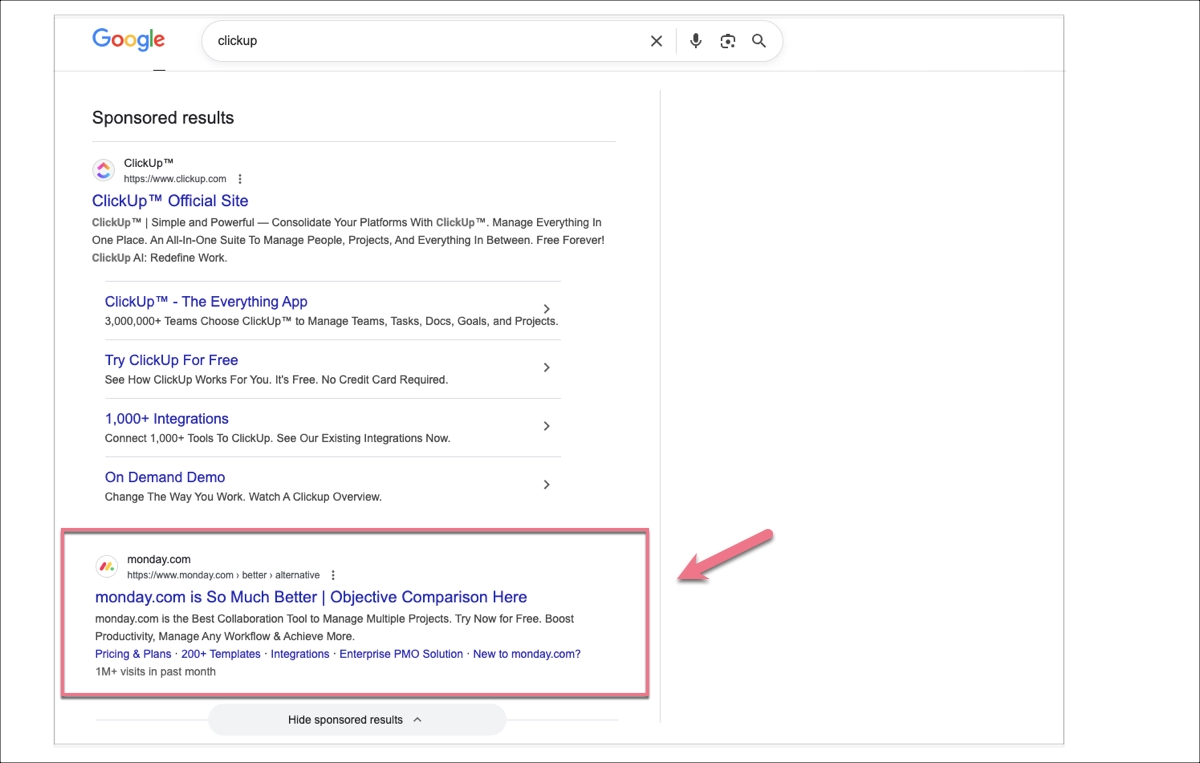The image size is (1200, 763).
Task: Open monday.com is So Much Better link
Action: 311,597
